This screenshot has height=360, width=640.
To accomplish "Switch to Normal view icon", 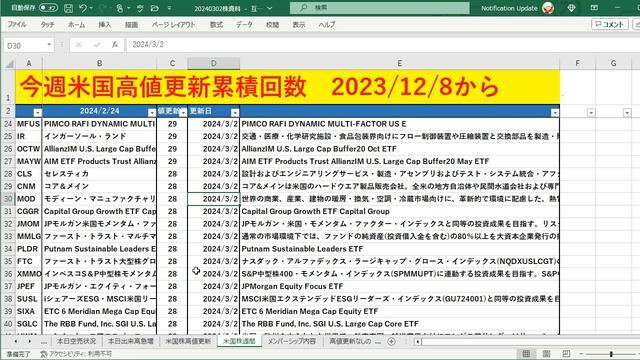I will click(x=526, y=353).
